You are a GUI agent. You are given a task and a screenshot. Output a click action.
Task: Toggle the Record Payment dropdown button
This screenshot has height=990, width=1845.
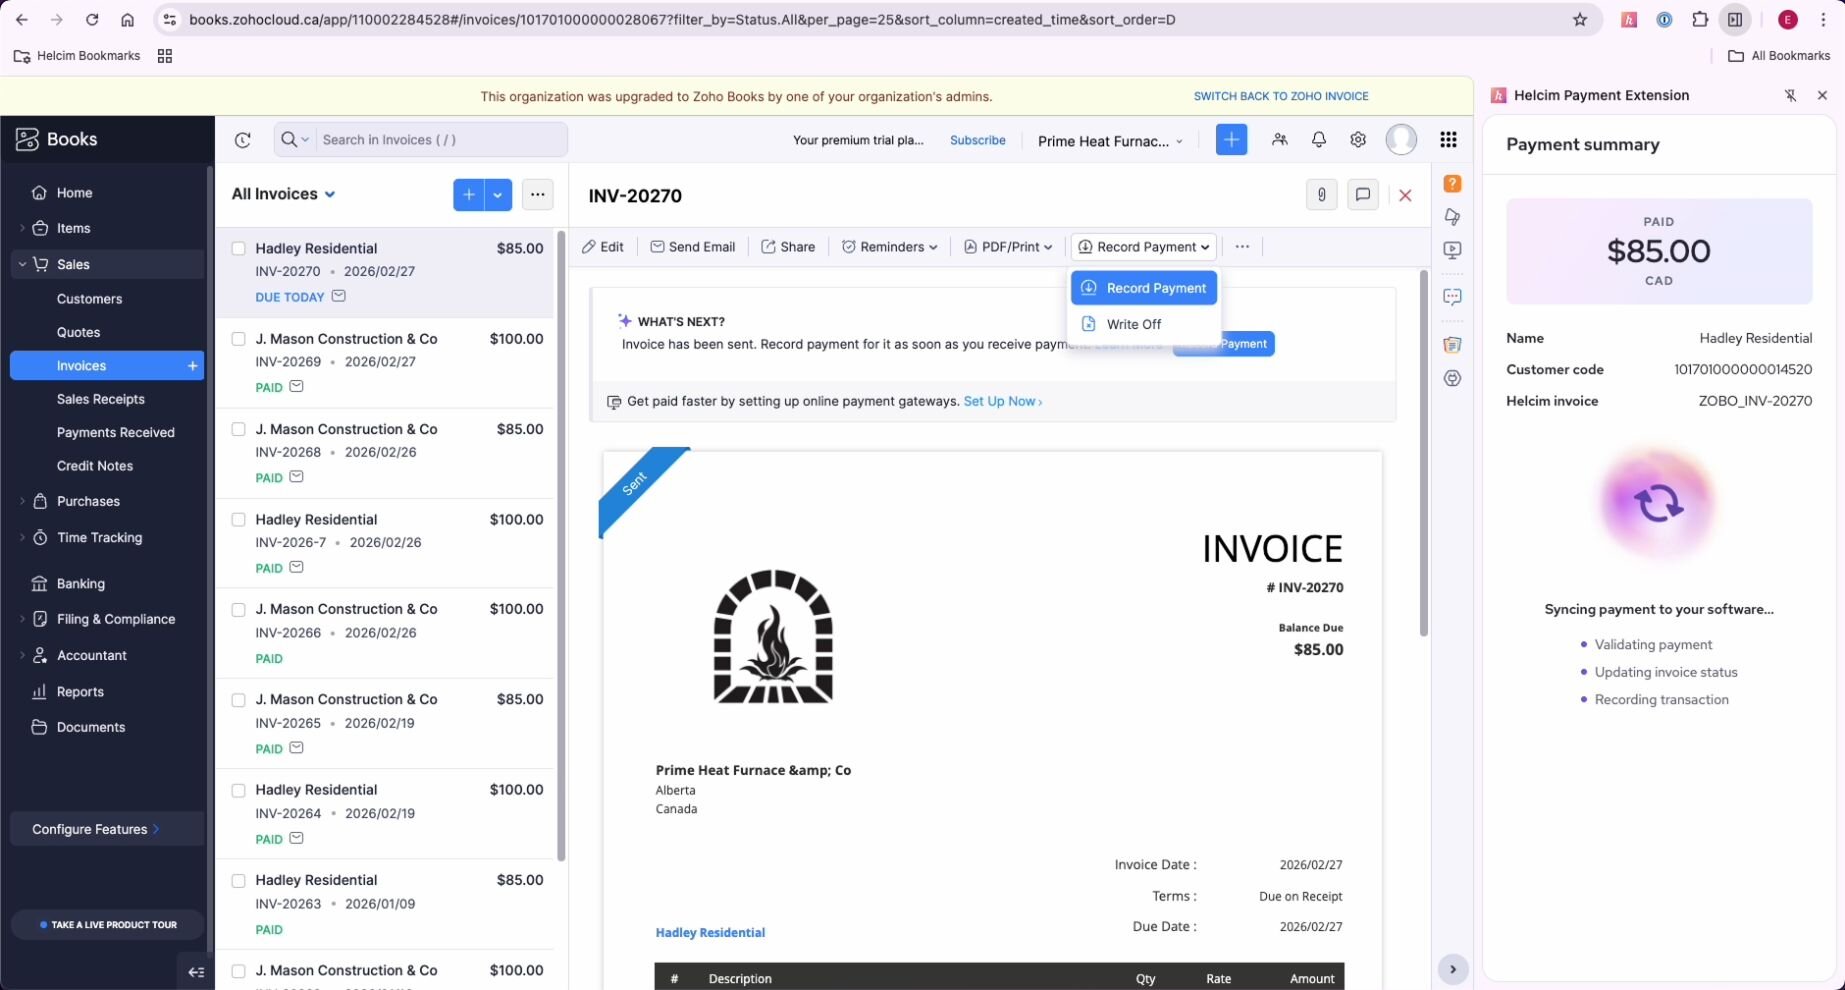coord(1143,247)
